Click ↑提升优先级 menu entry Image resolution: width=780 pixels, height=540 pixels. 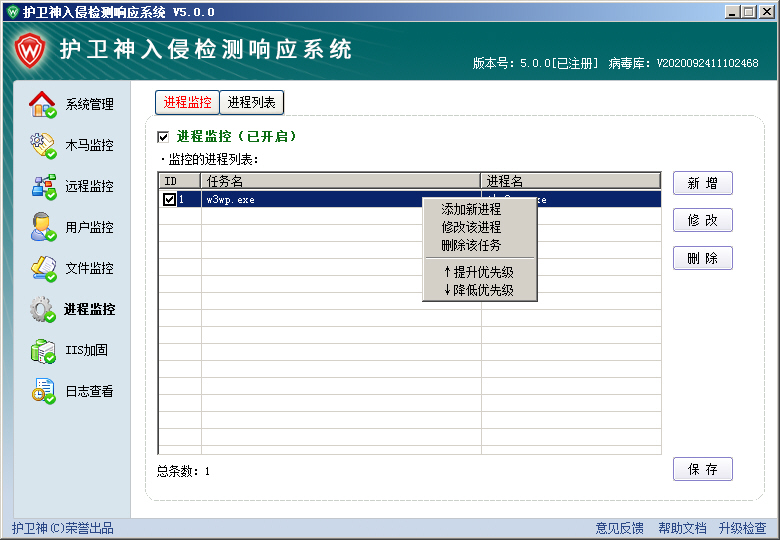click(x=478, y=272)
